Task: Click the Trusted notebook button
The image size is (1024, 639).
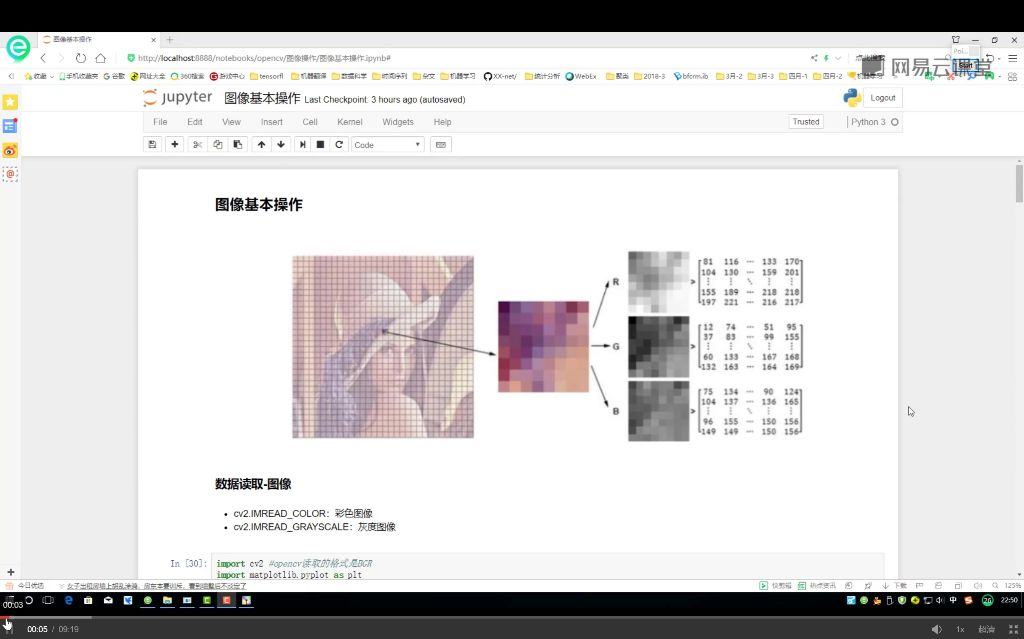Action: [806, 122]
